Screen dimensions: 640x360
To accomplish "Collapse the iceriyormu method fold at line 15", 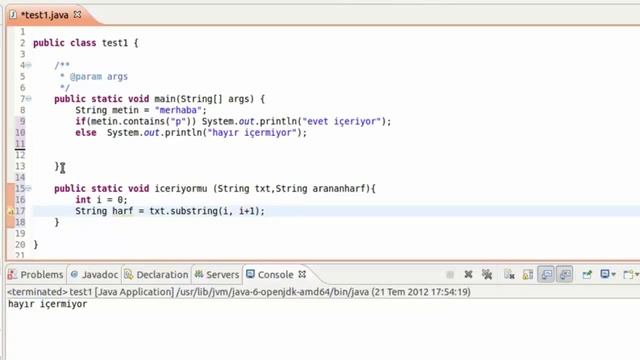I will pos(29,188).
